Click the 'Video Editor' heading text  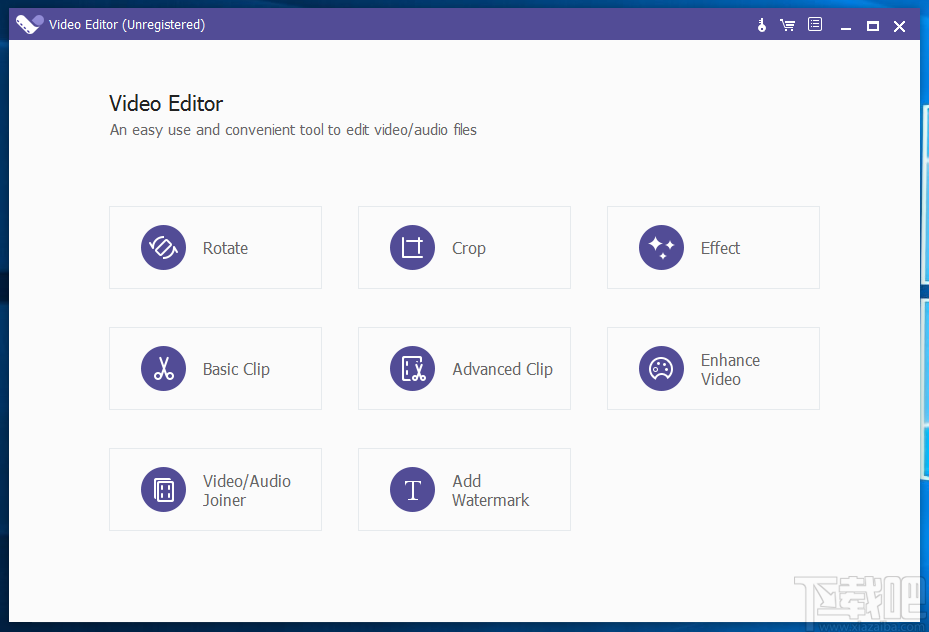coord(166,104)
